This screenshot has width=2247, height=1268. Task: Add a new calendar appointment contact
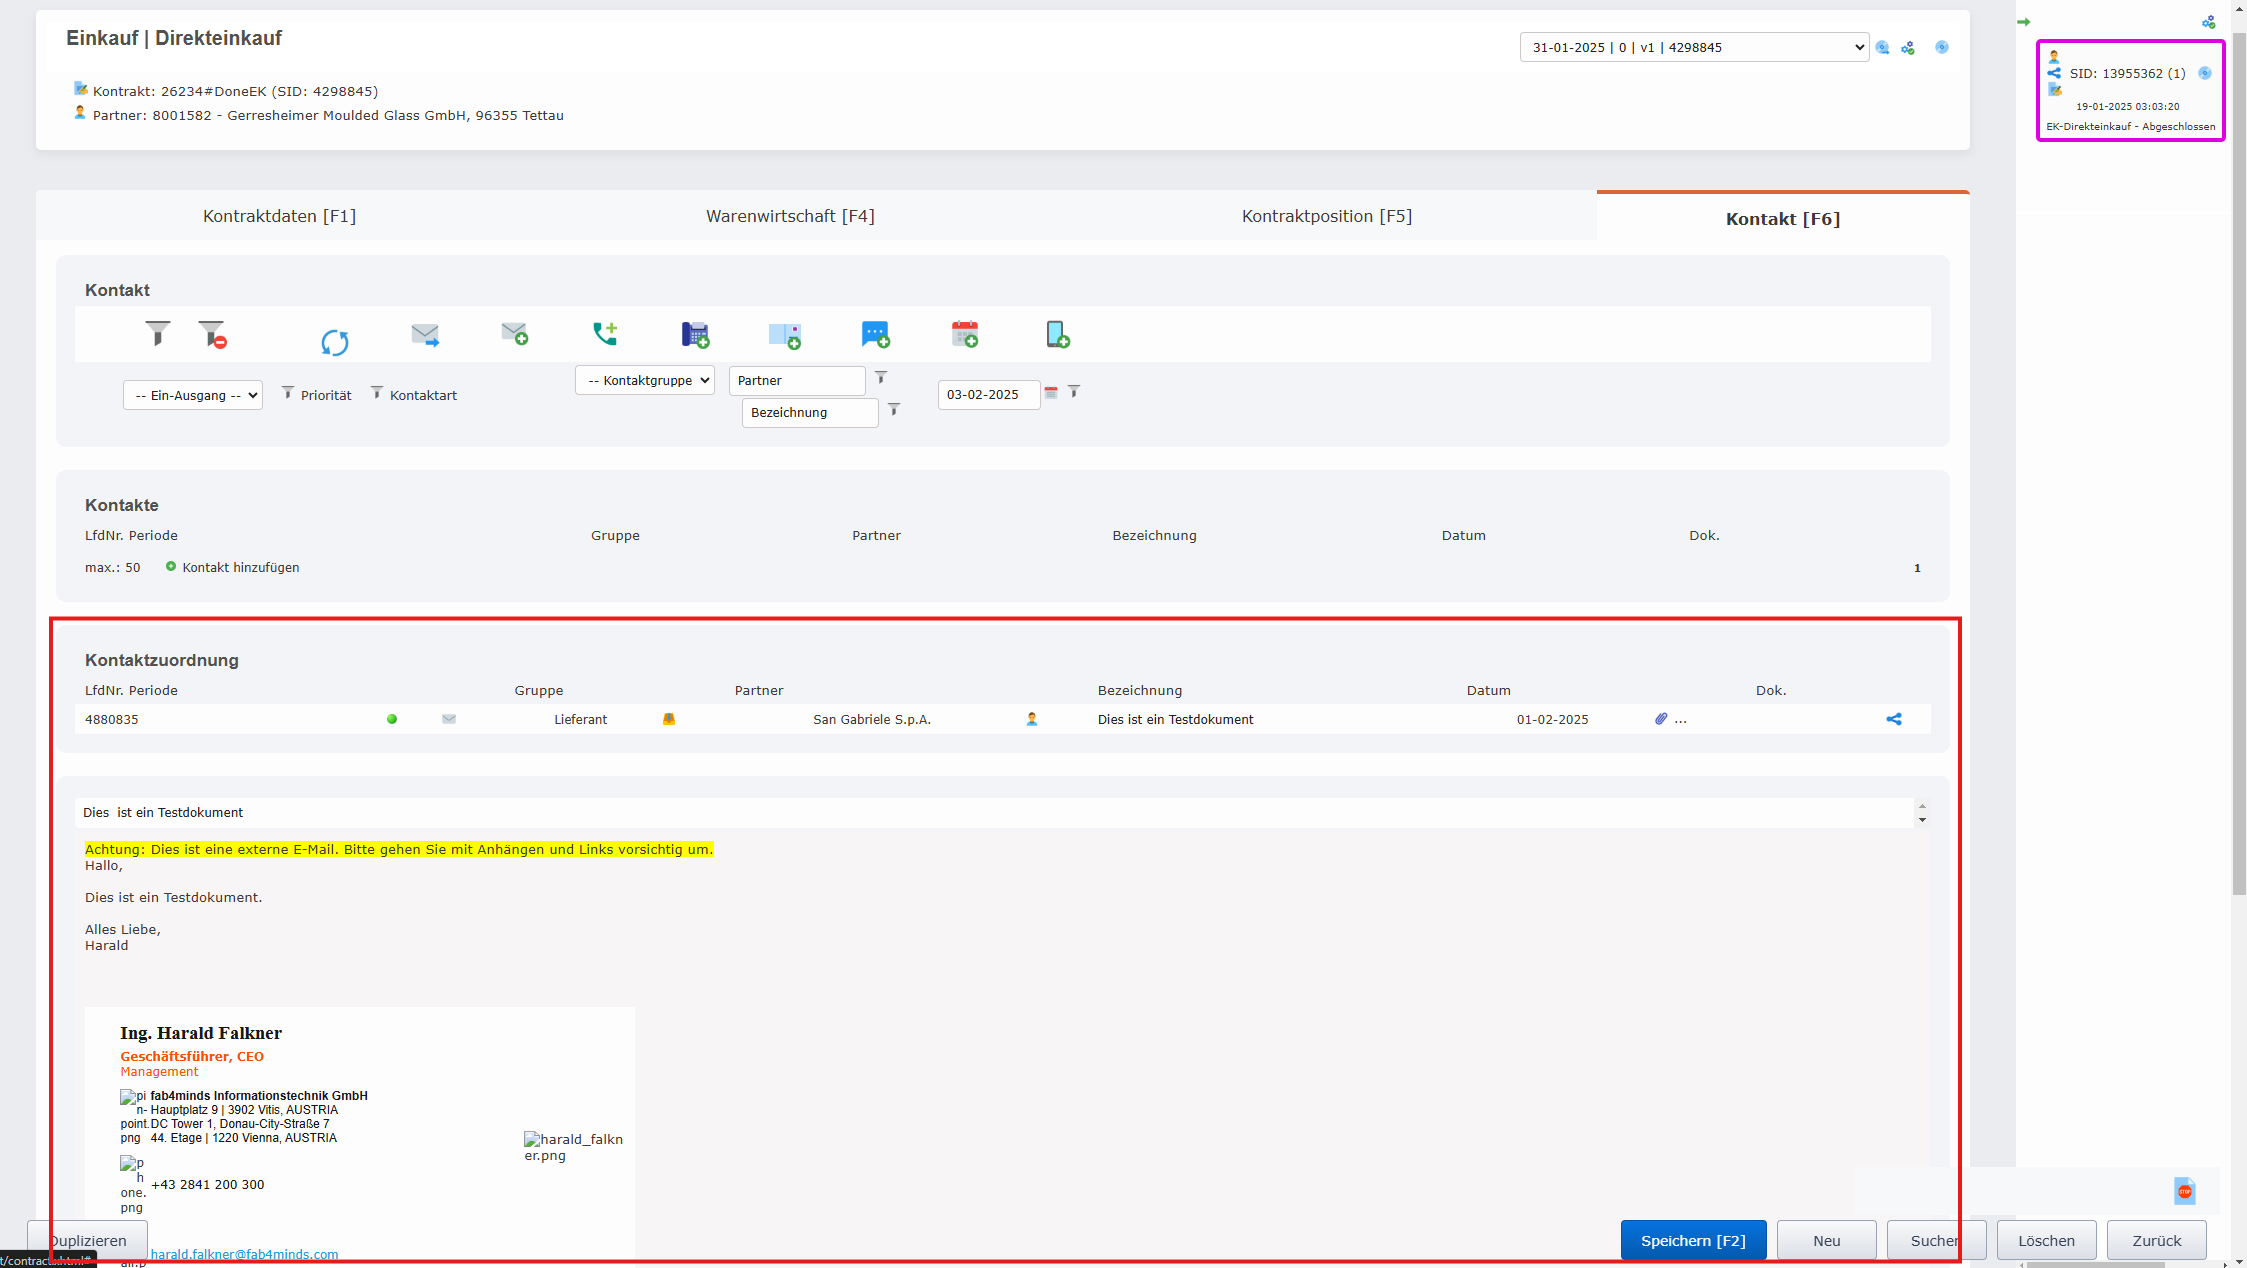(x=965, y=334)
